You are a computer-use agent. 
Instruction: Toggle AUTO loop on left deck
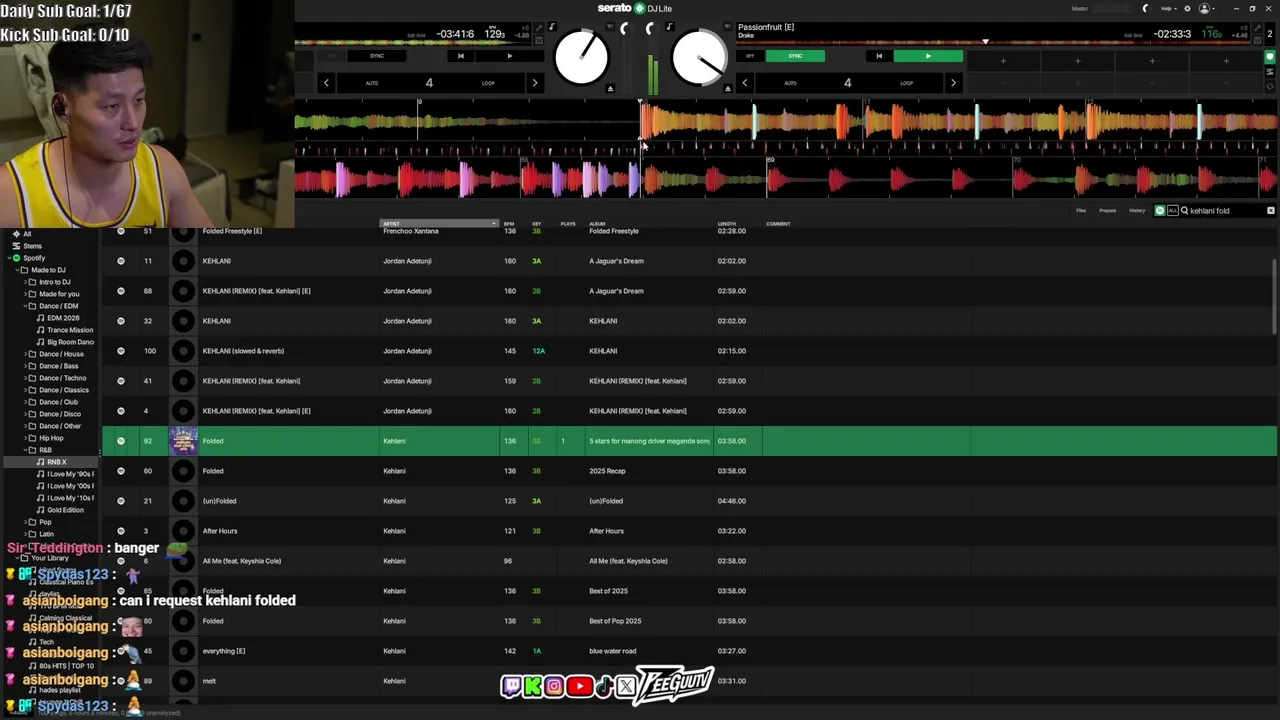[372, 83]
